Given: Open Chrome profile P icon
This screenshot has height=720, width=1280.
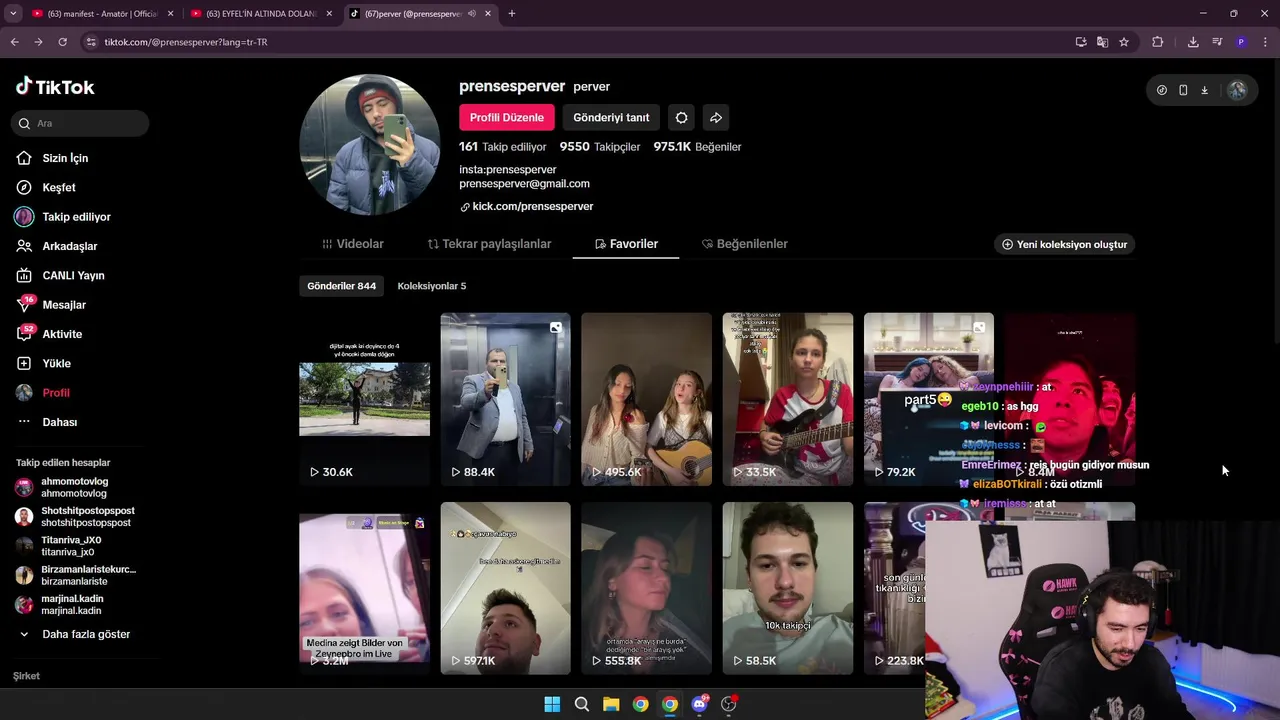Looking at the screenshot, I should tap(1241, 42).
